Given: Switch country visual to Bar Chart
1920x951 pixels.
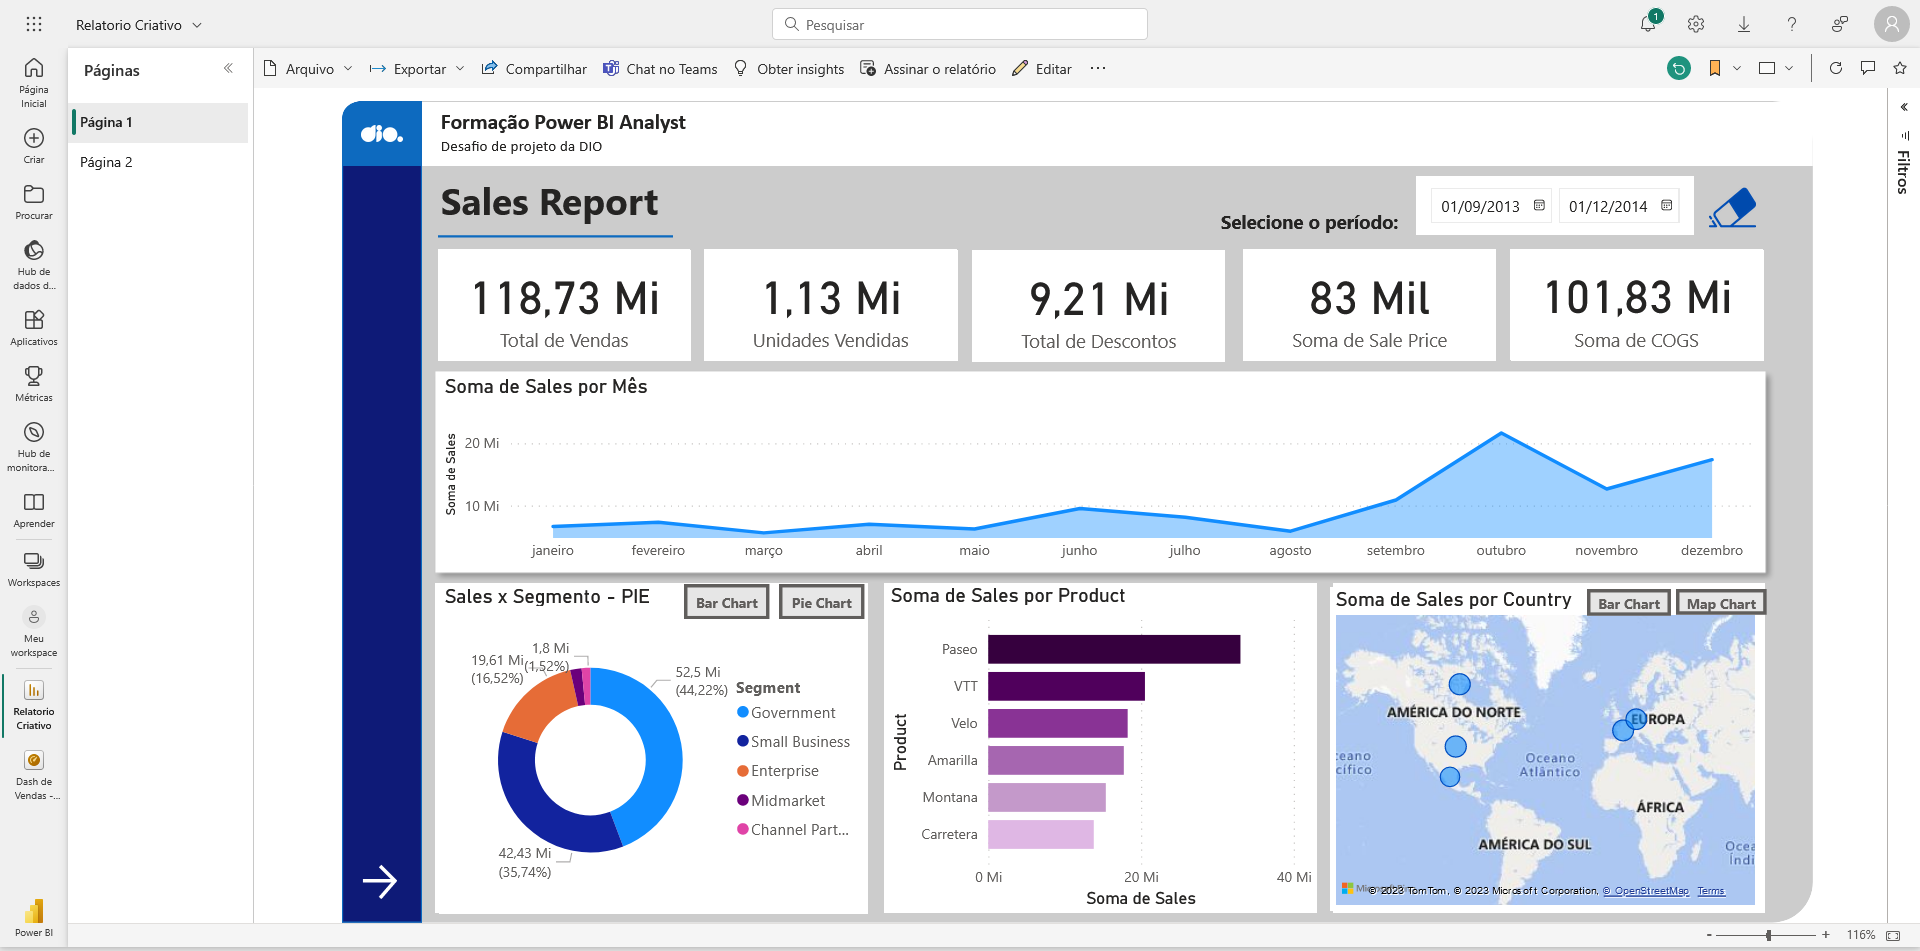Looking at the screenshot, I should coord(1628,602).
